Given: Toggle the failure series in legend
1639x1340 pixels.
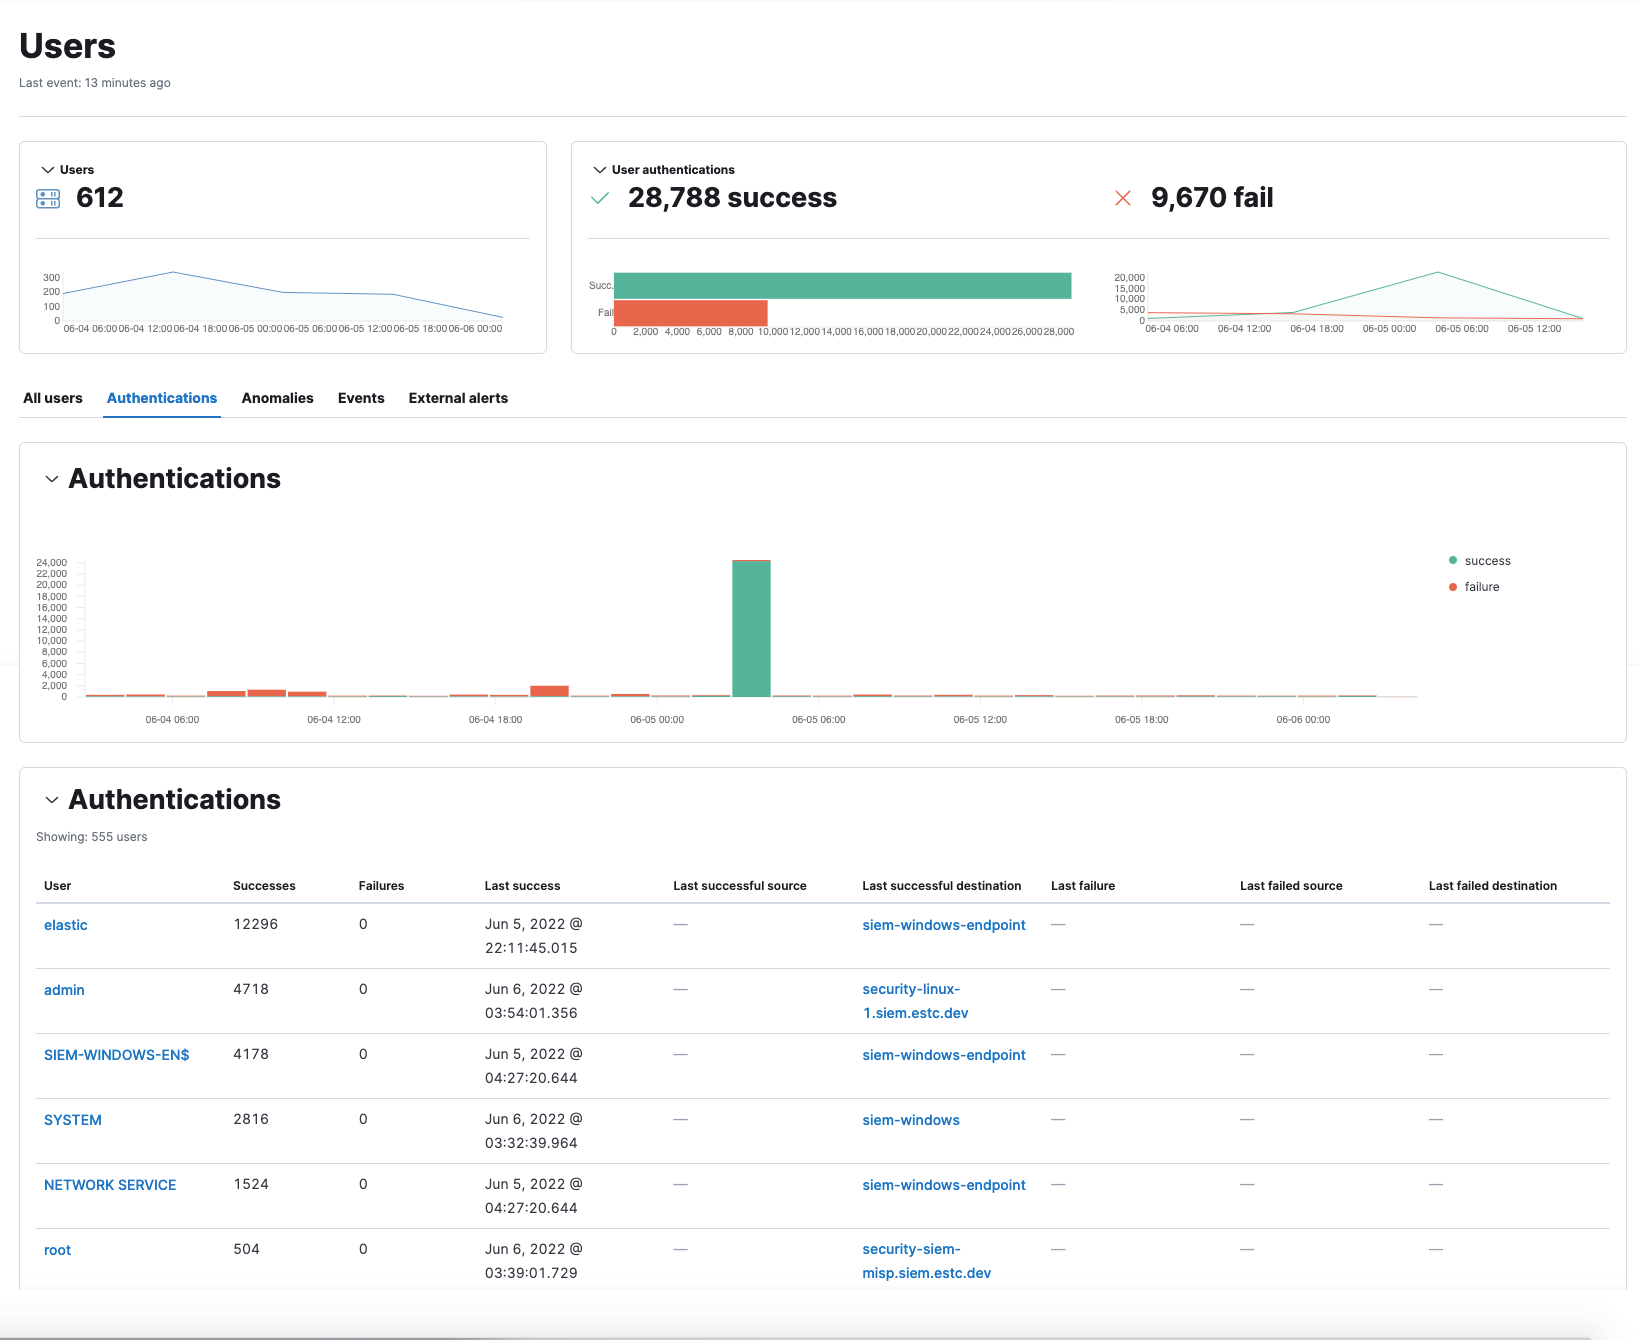Looking at the screenshot, I should coord(1481,587).
